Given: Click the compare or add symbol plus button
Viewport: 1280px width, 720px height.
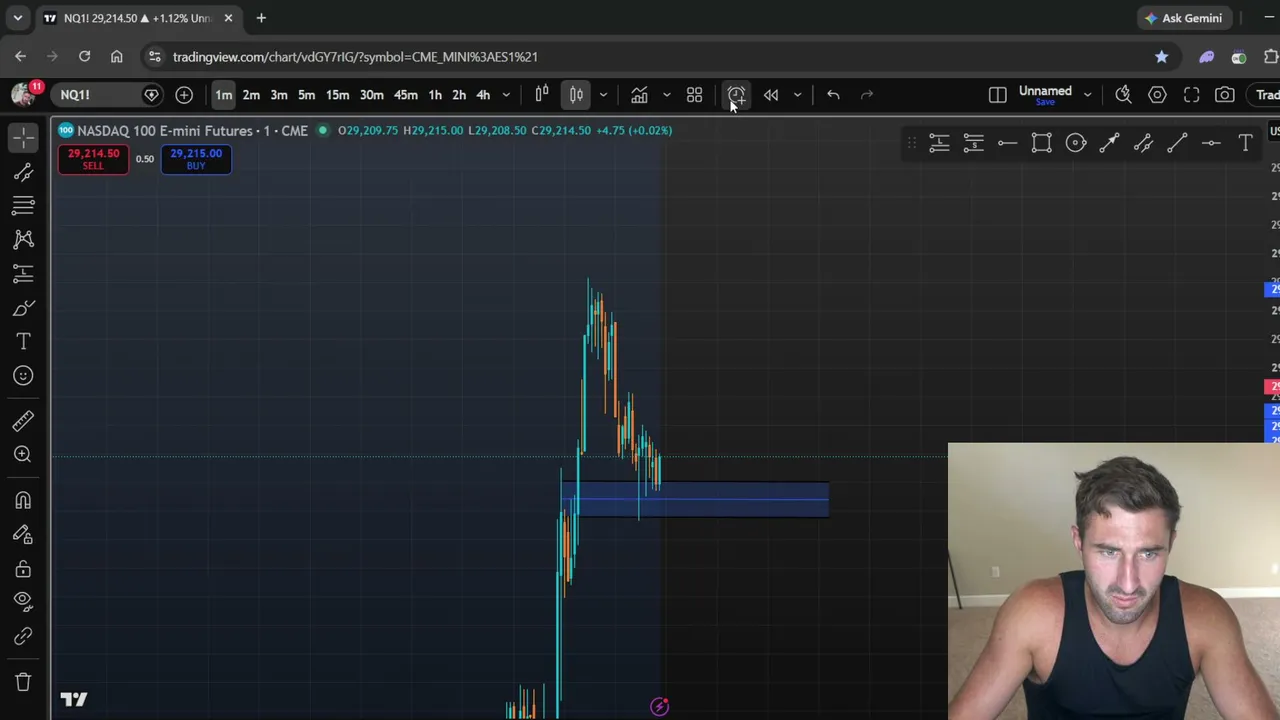Looking at the screenshot, I should 184,95.
